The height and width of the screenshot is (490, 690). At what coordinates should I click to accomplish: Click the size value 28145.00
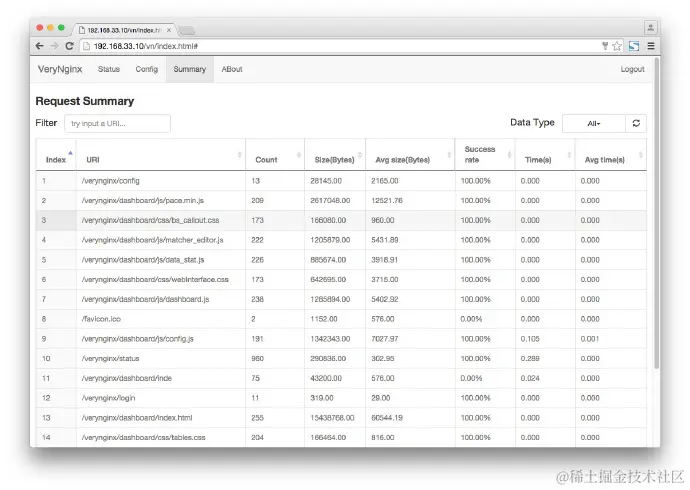[x=326, y=181]
